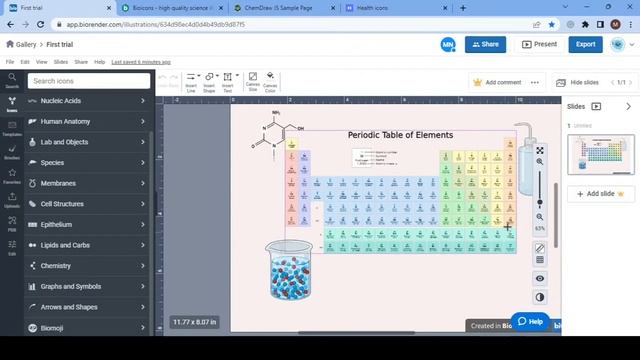640x360 pixels.
Task: Open the PDB sidebar panel
Action: coord(12,224)
